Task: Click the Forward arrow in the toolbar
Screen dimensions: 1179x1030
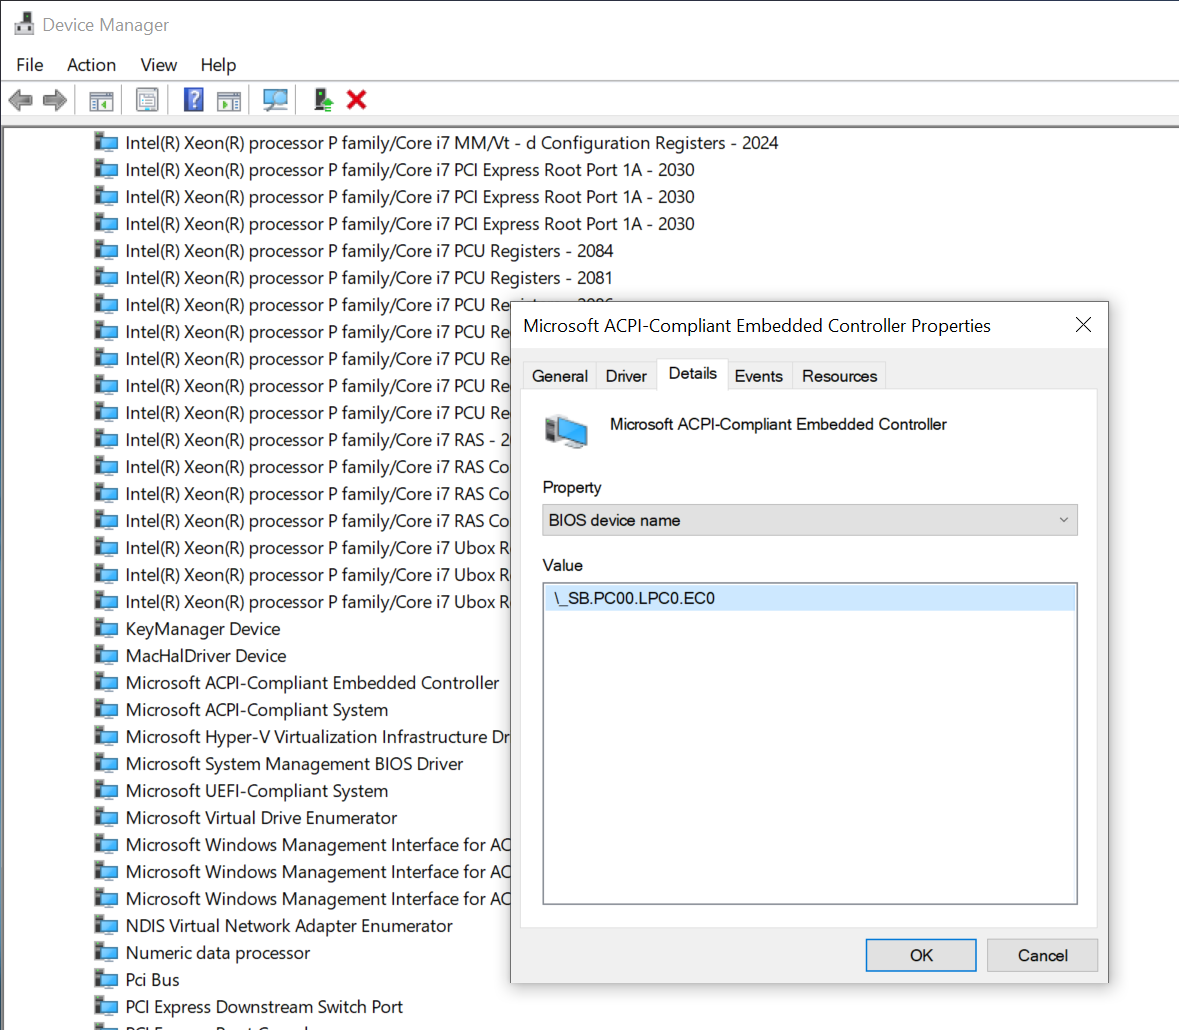Action: [x=55, y=100]
